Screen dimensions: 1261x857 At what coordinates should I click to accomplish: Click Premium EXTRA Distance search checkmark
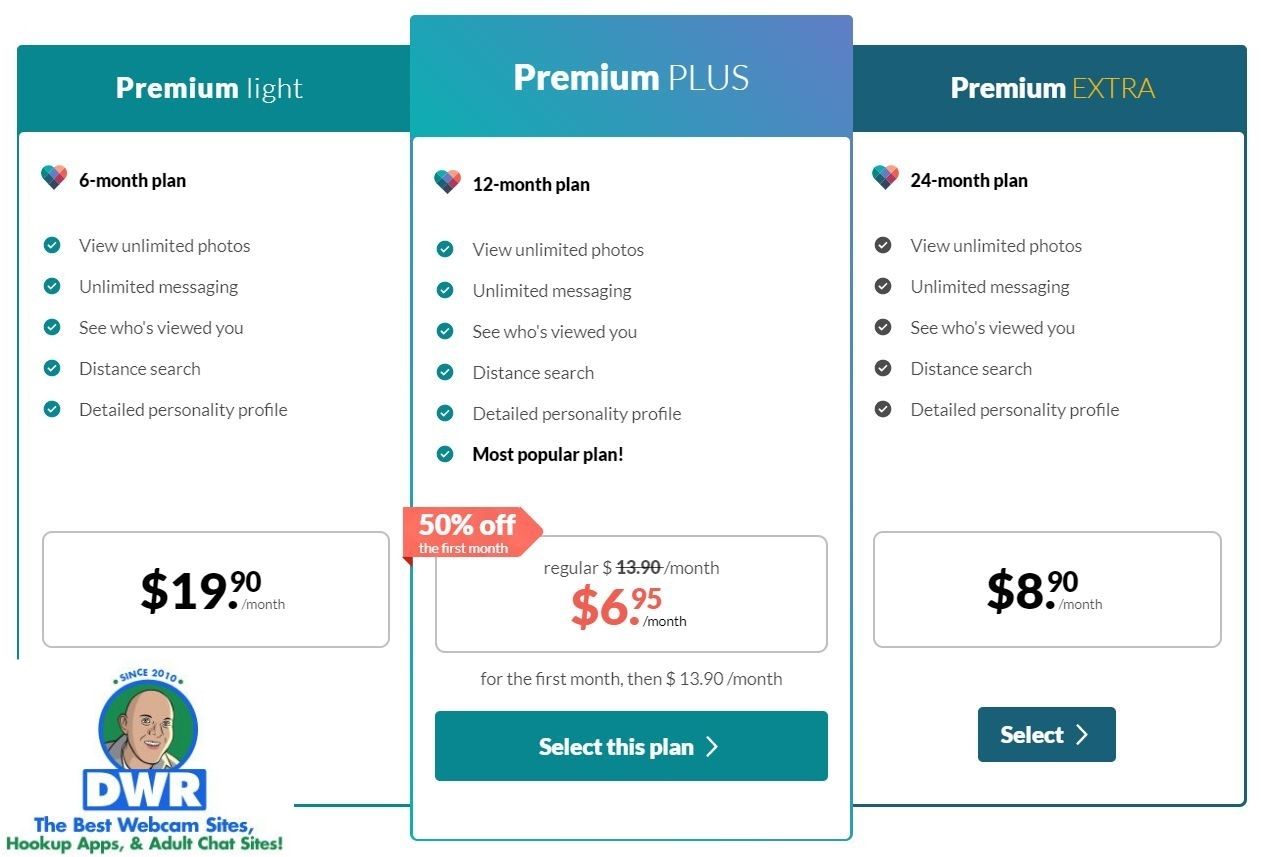883,369
